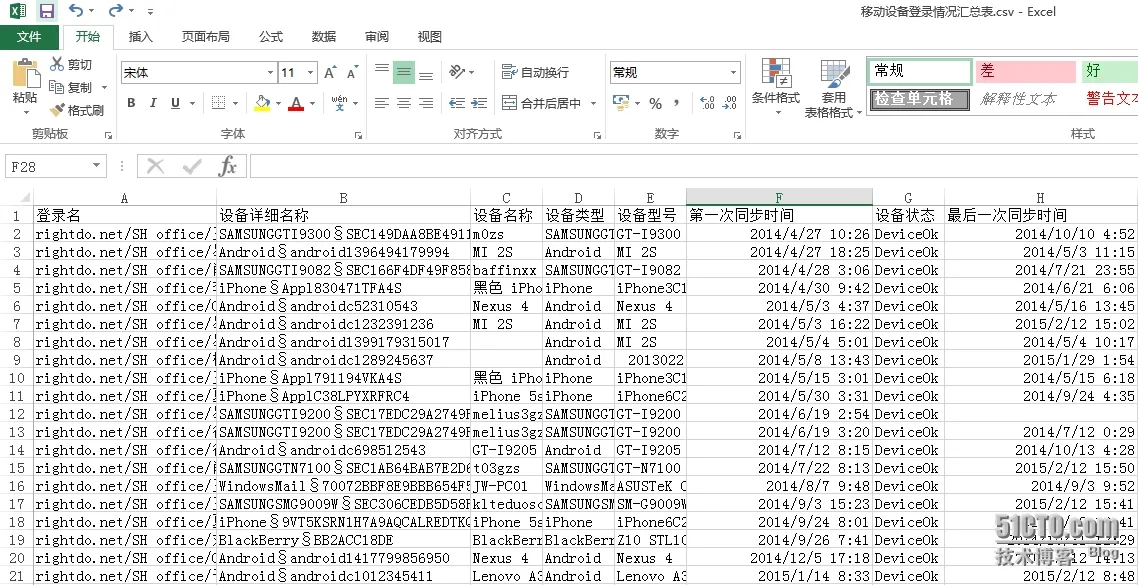Increase font size with the larger A icon

click(330, 73)
